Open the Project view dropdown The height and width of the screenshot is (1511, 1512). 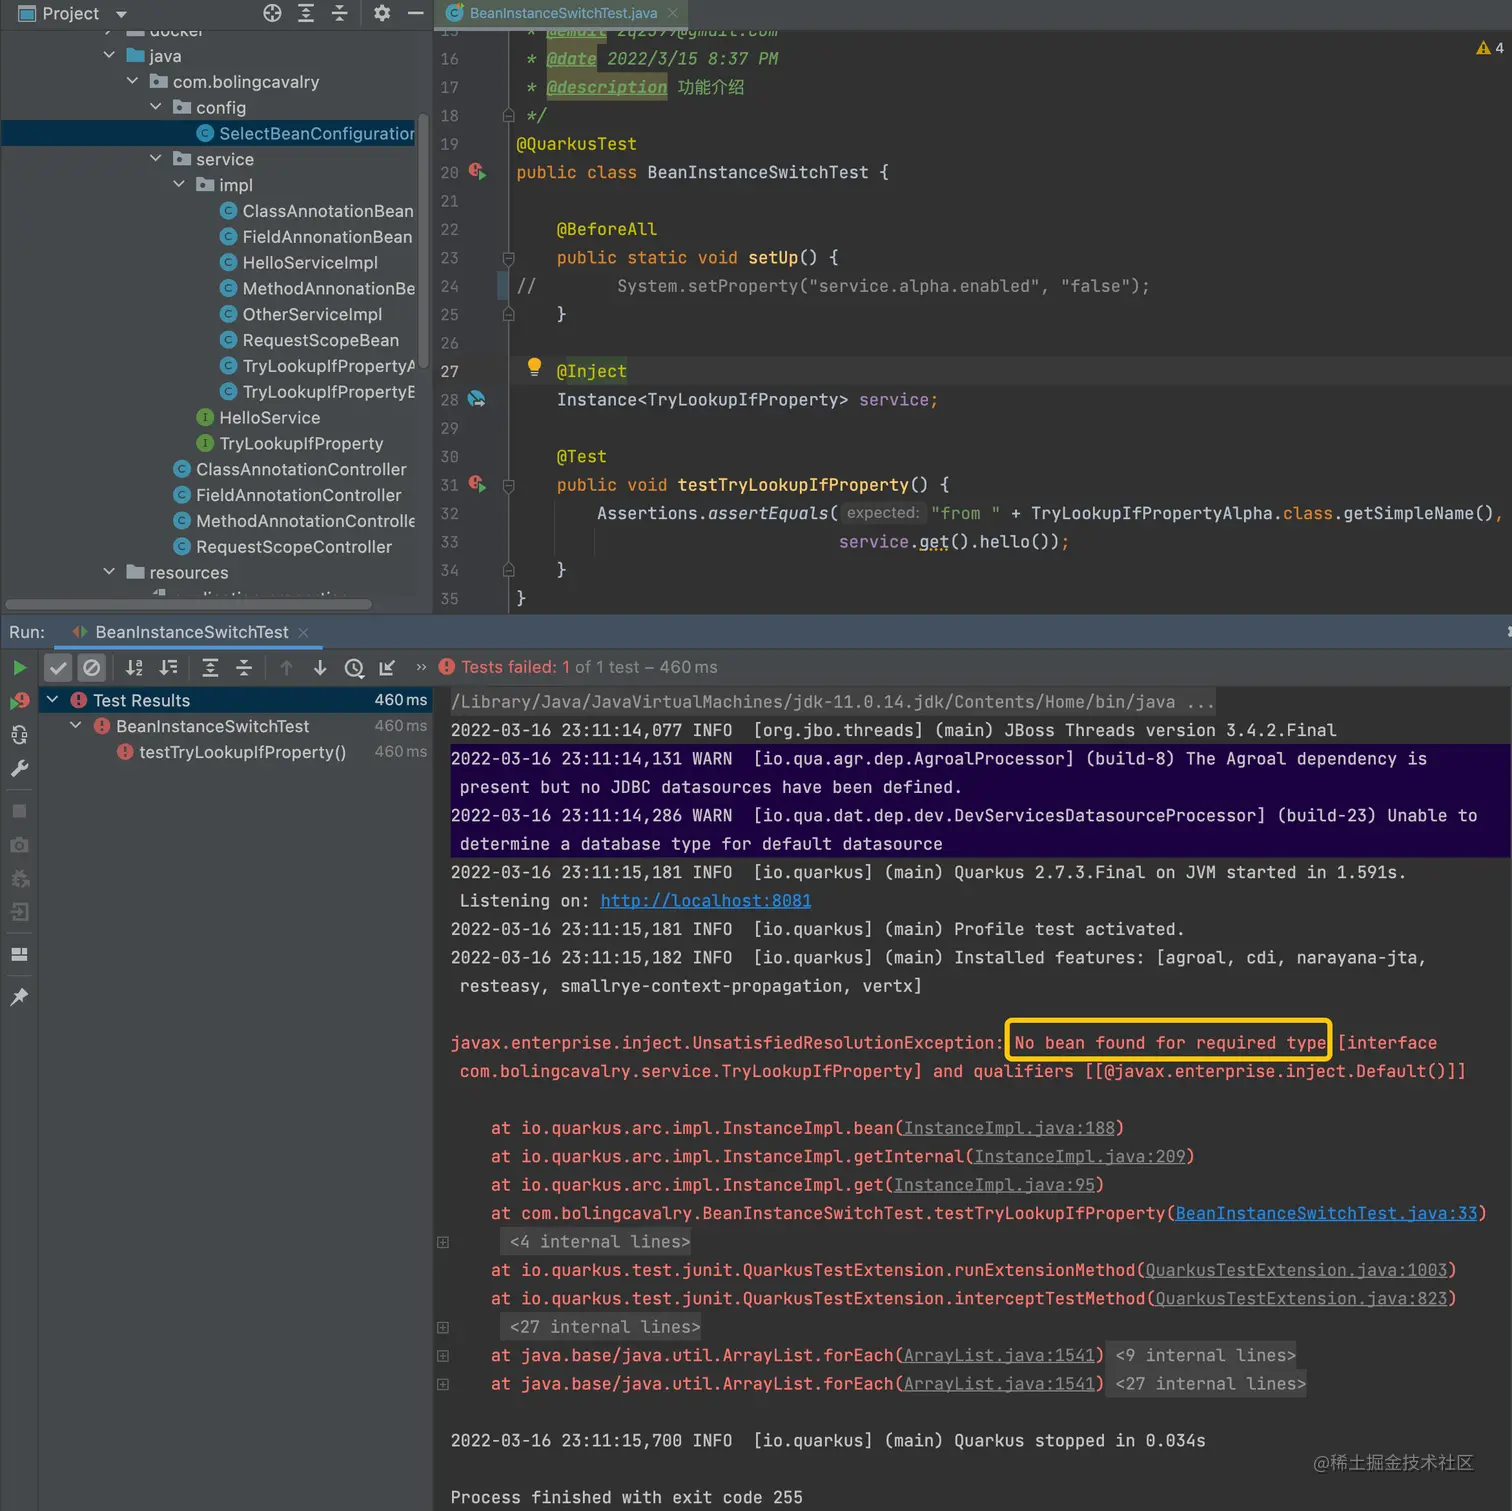coord(121,14)
